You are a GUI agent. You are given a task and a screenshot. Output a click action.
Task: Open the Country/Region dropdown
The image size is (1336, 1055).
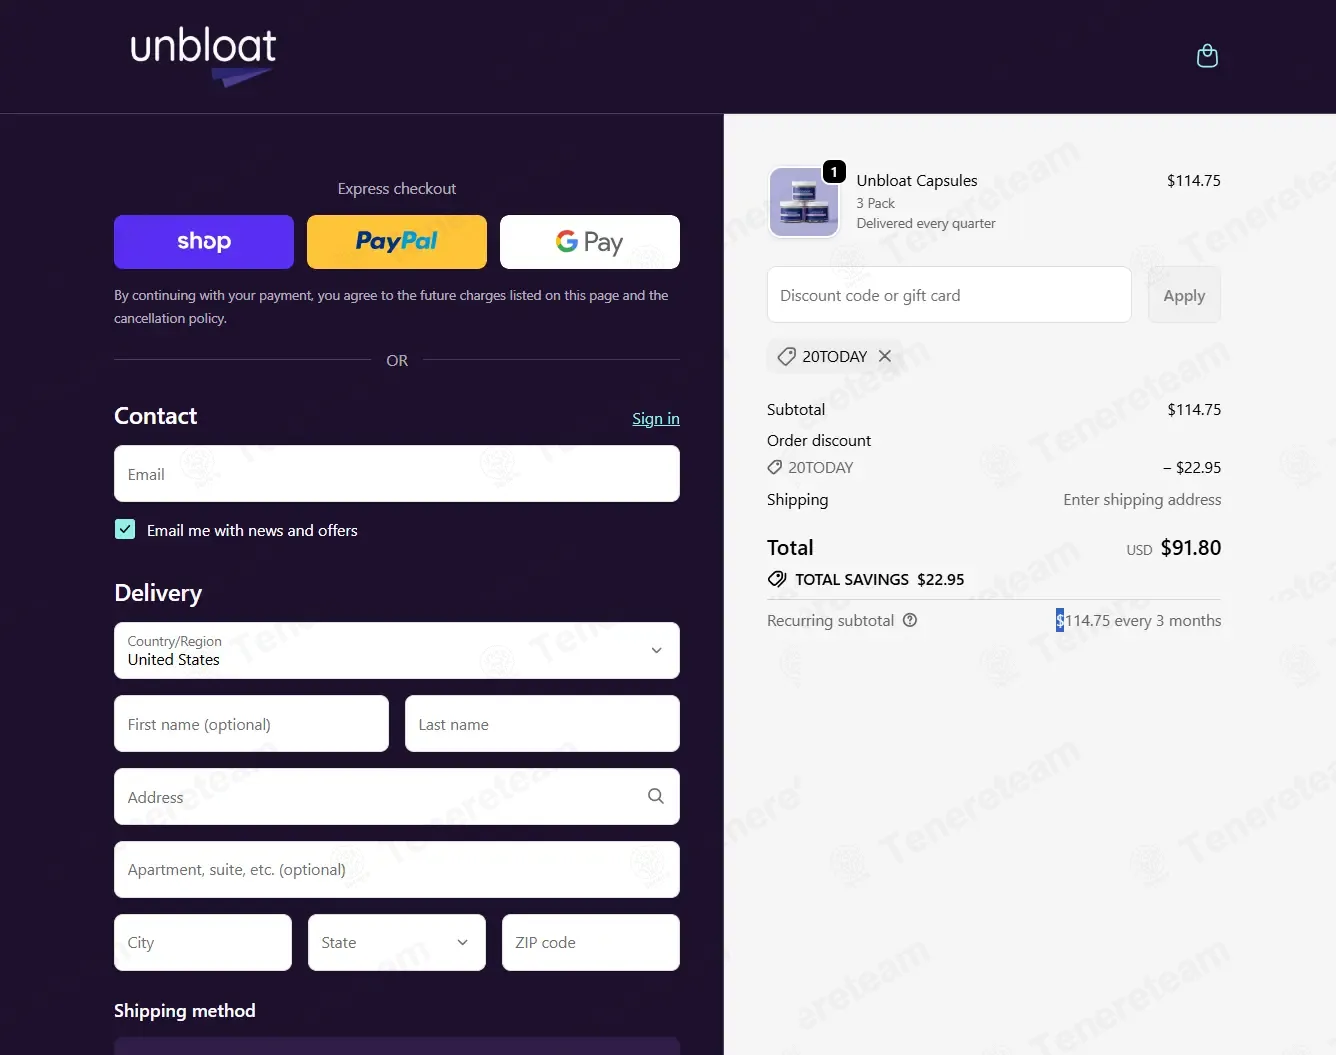[x=397, y=651]
